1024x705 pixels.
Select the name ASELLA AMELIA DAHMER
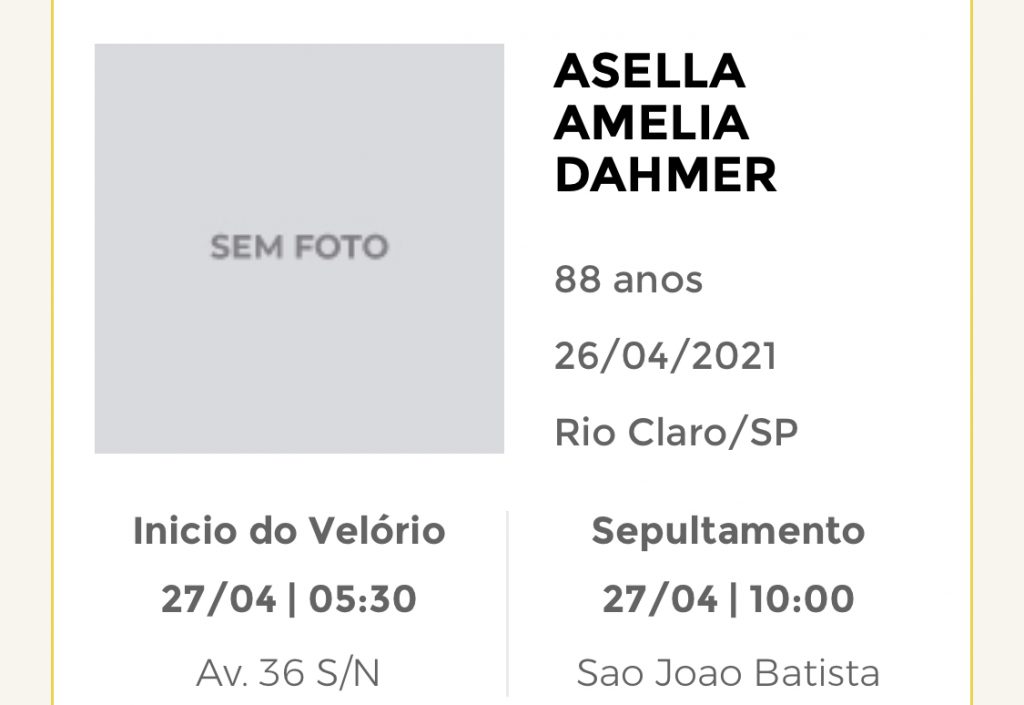pyautogui.click(x=665, y=123)
